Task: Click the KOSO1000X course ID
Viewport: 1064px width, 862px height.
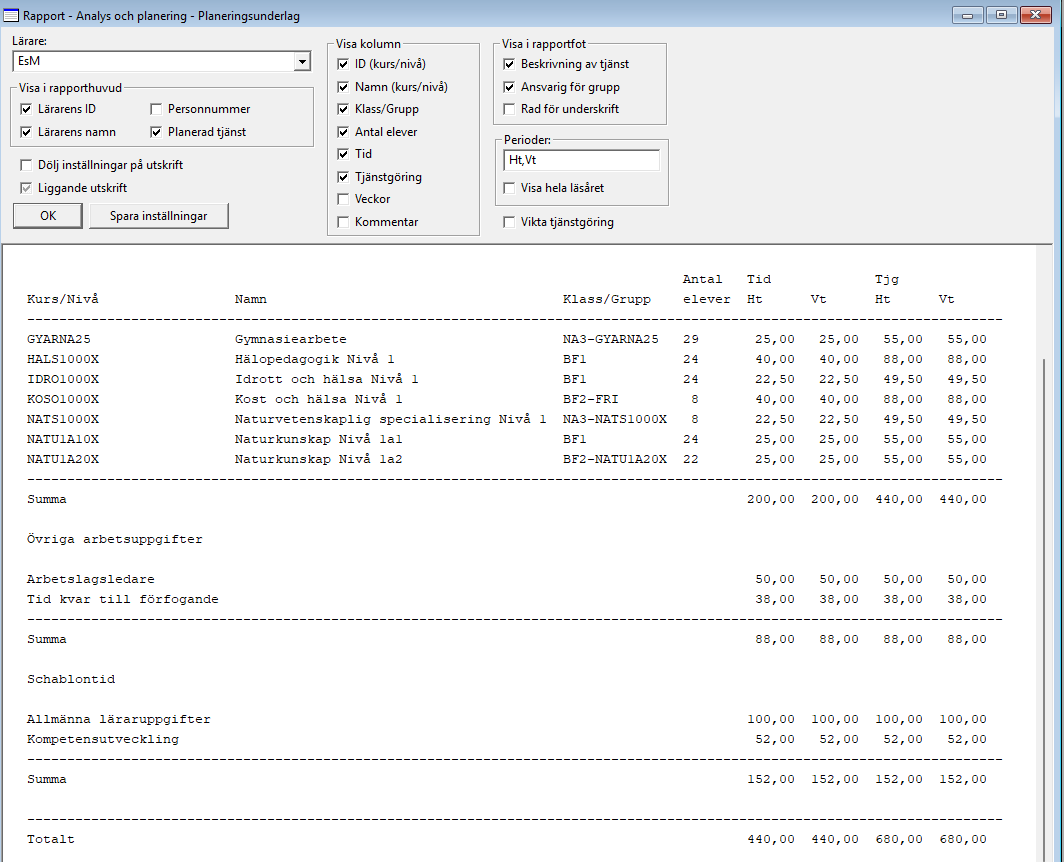Action: (63, 399)
